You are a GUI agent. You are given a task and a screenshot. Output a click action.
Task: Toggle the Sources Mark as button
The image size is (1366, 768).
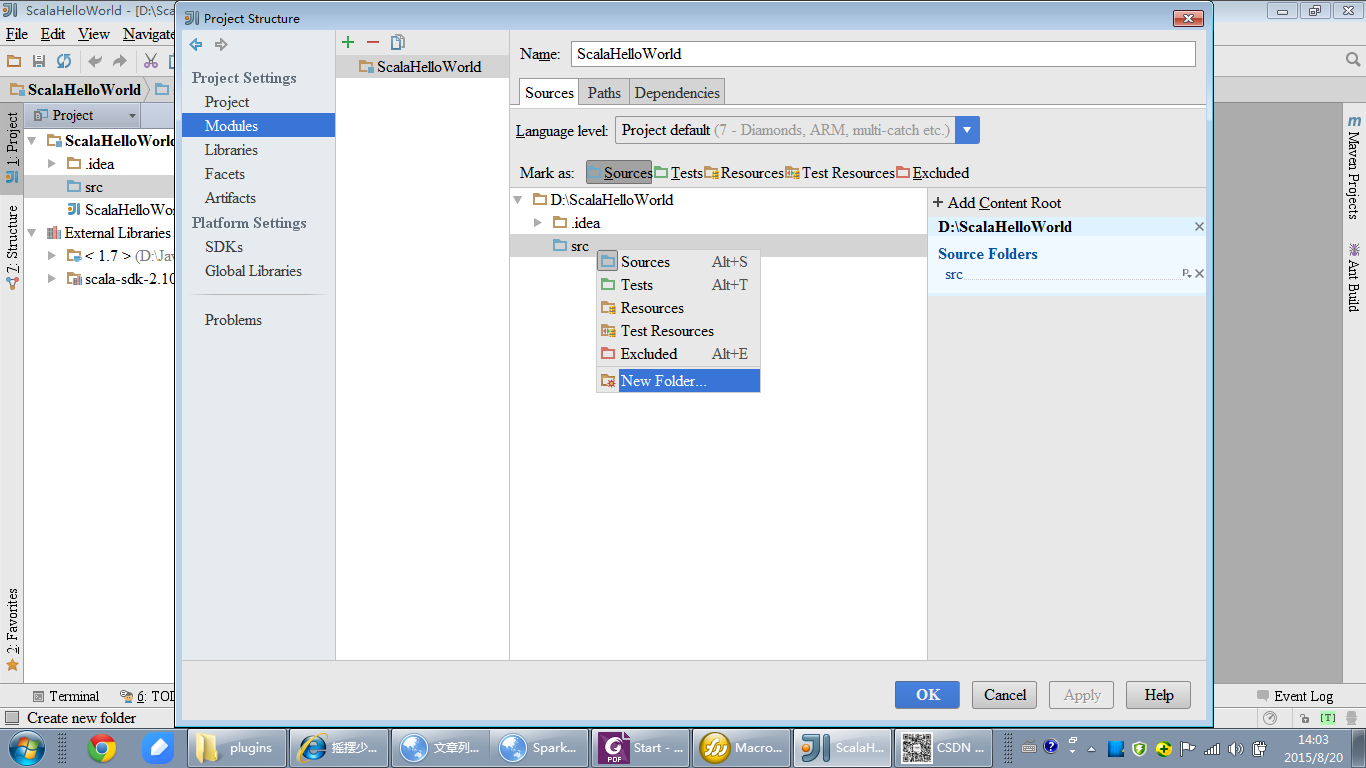click(619, 173)
